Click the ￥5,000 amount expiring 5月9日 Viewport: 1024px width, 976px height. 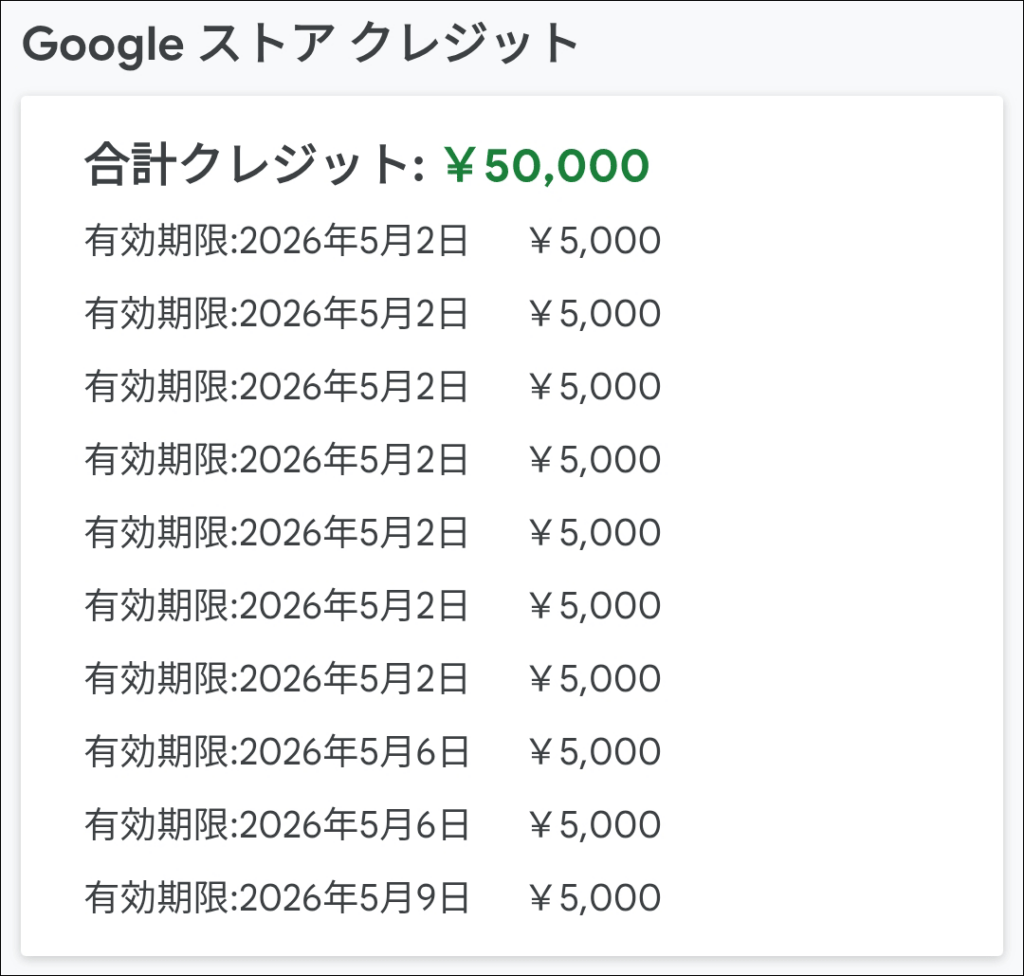(594, 898)
